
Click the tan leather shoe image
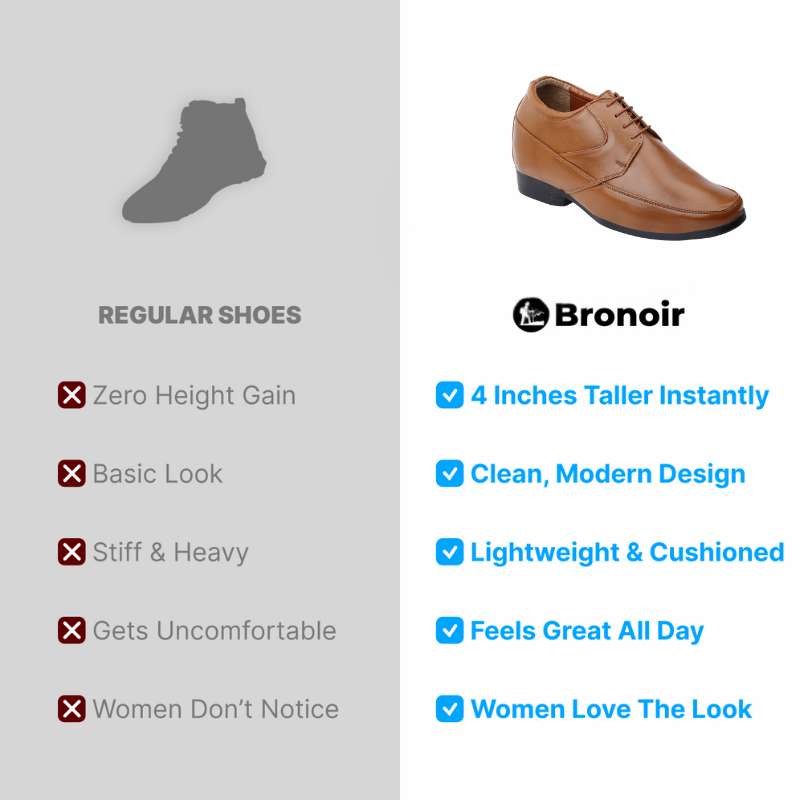click(629, 158)
